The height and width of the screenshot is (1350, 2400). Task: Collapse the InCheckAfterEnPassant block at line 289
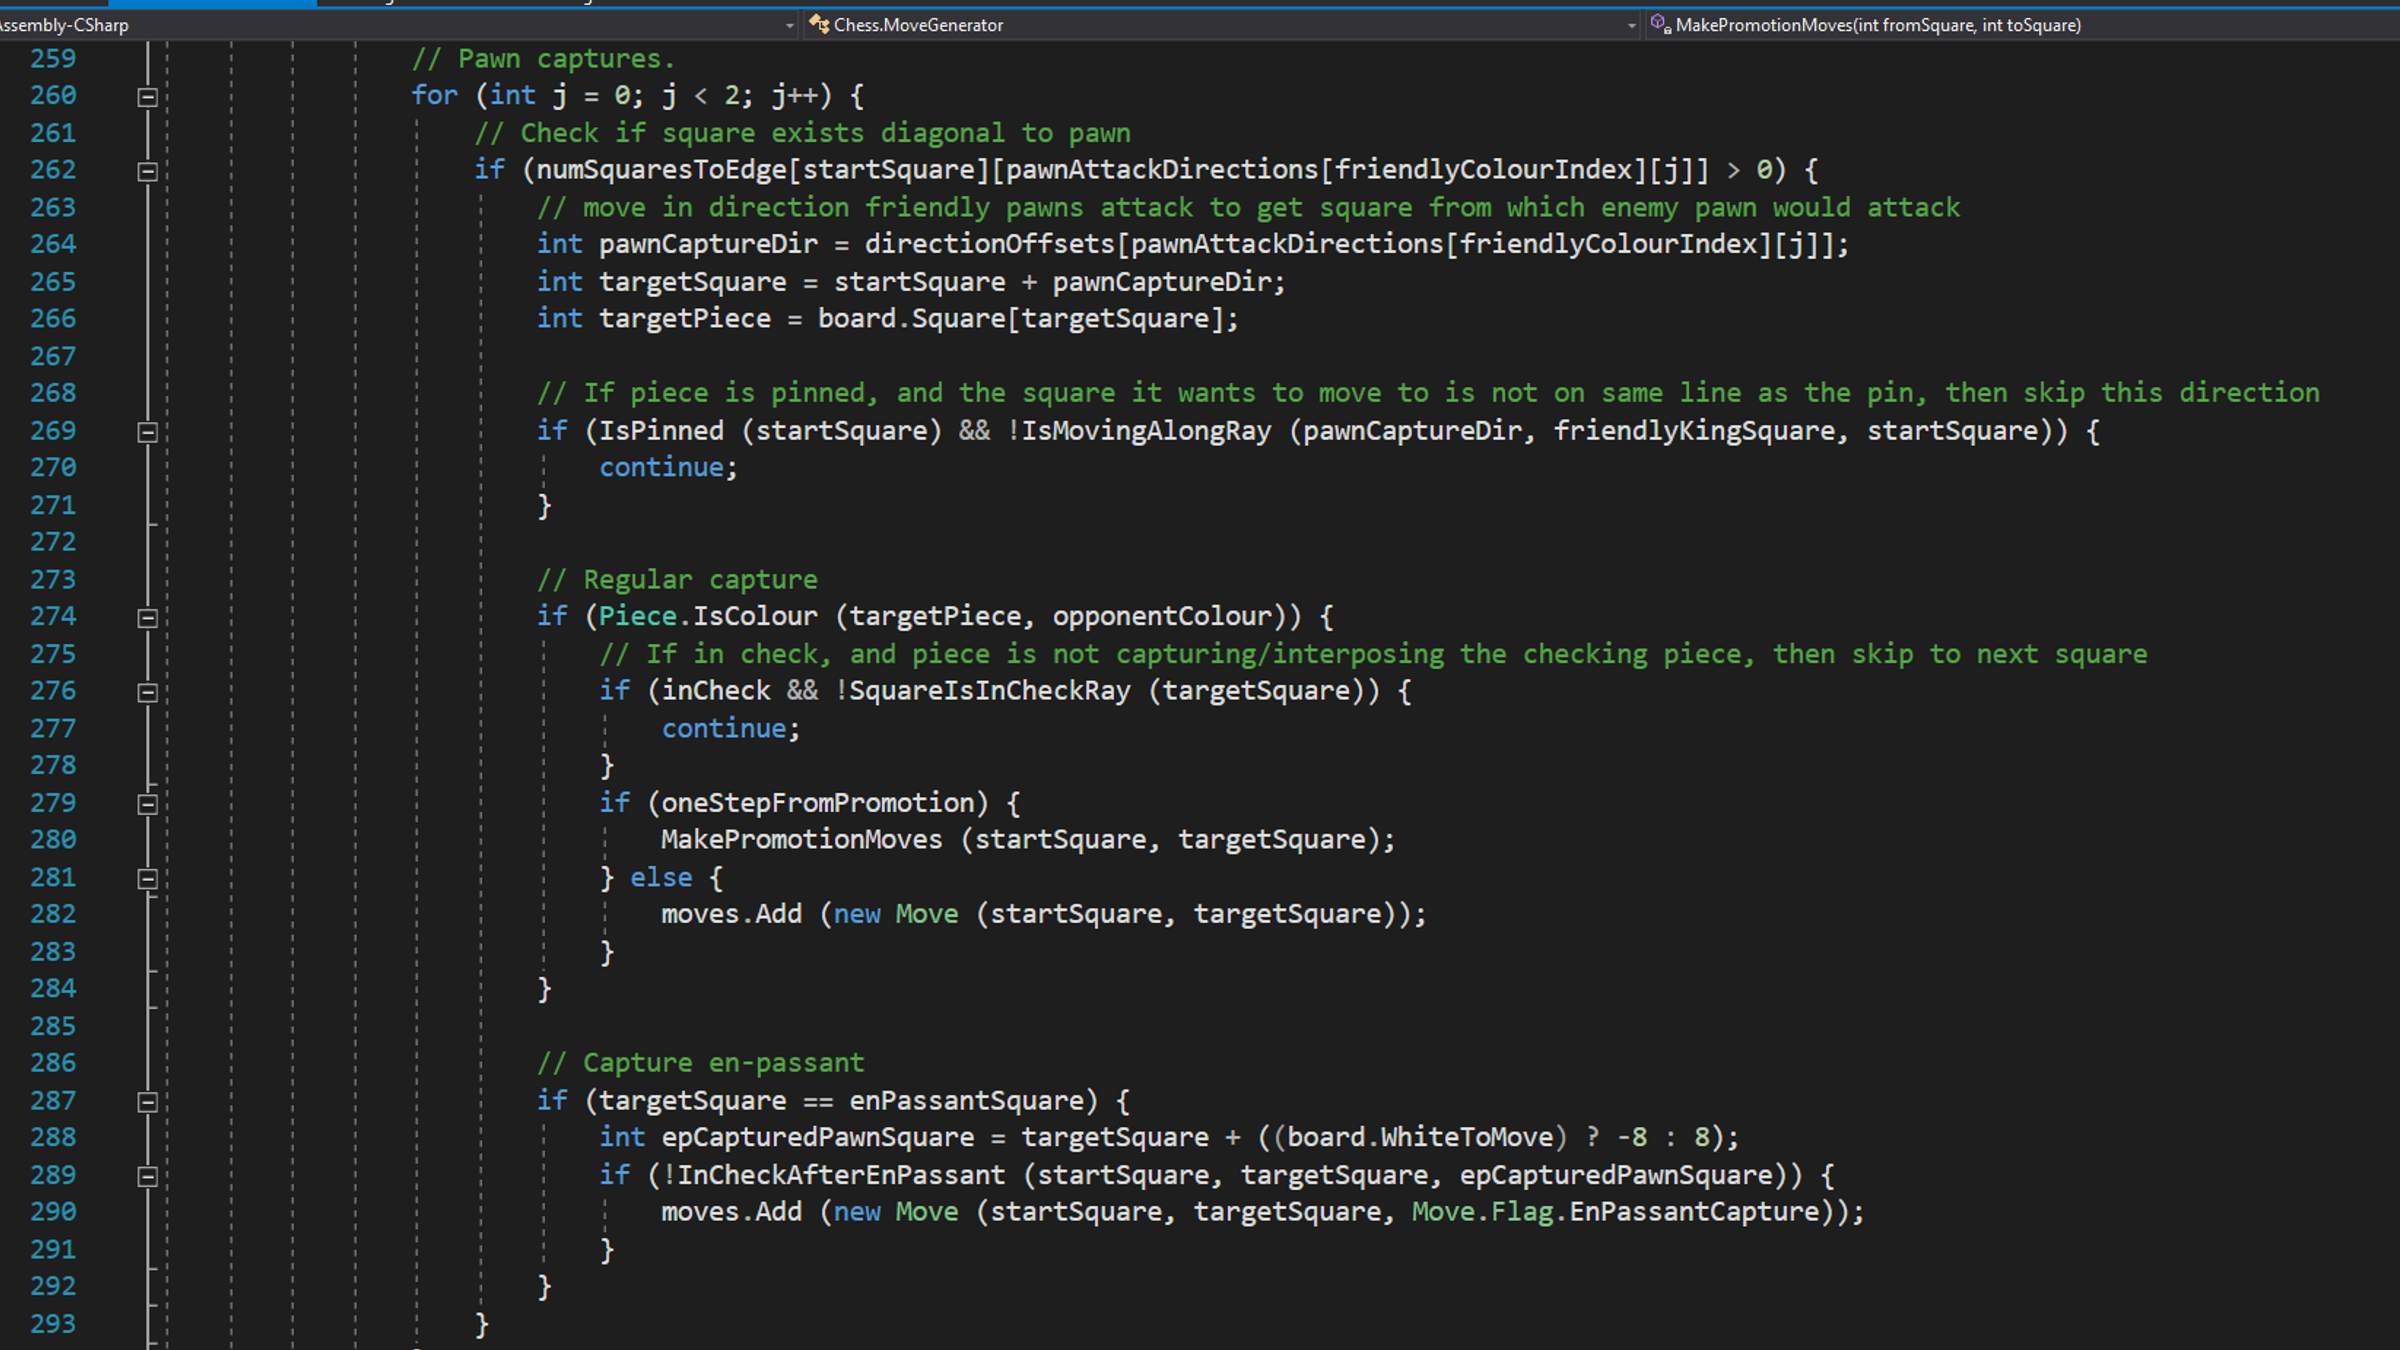(147, 1176)
